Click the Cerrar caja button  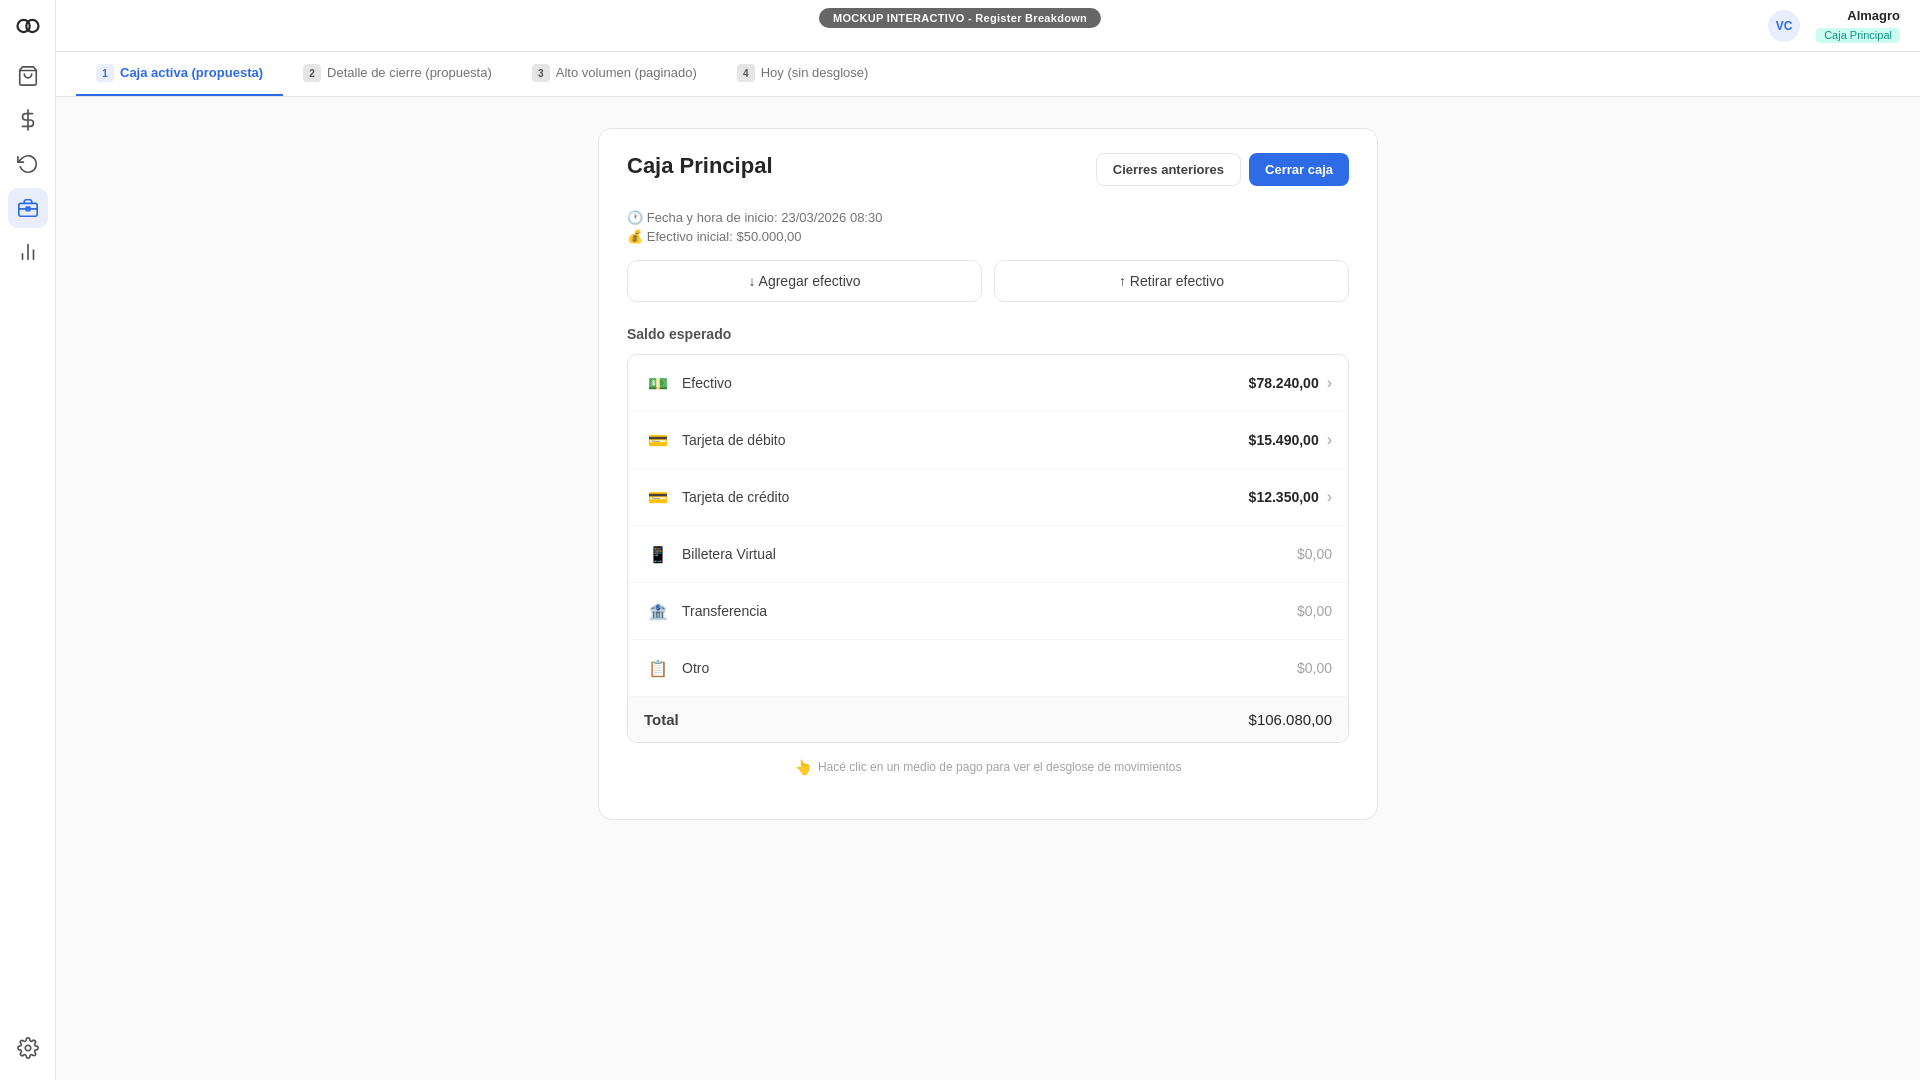tap(1299, 169)
